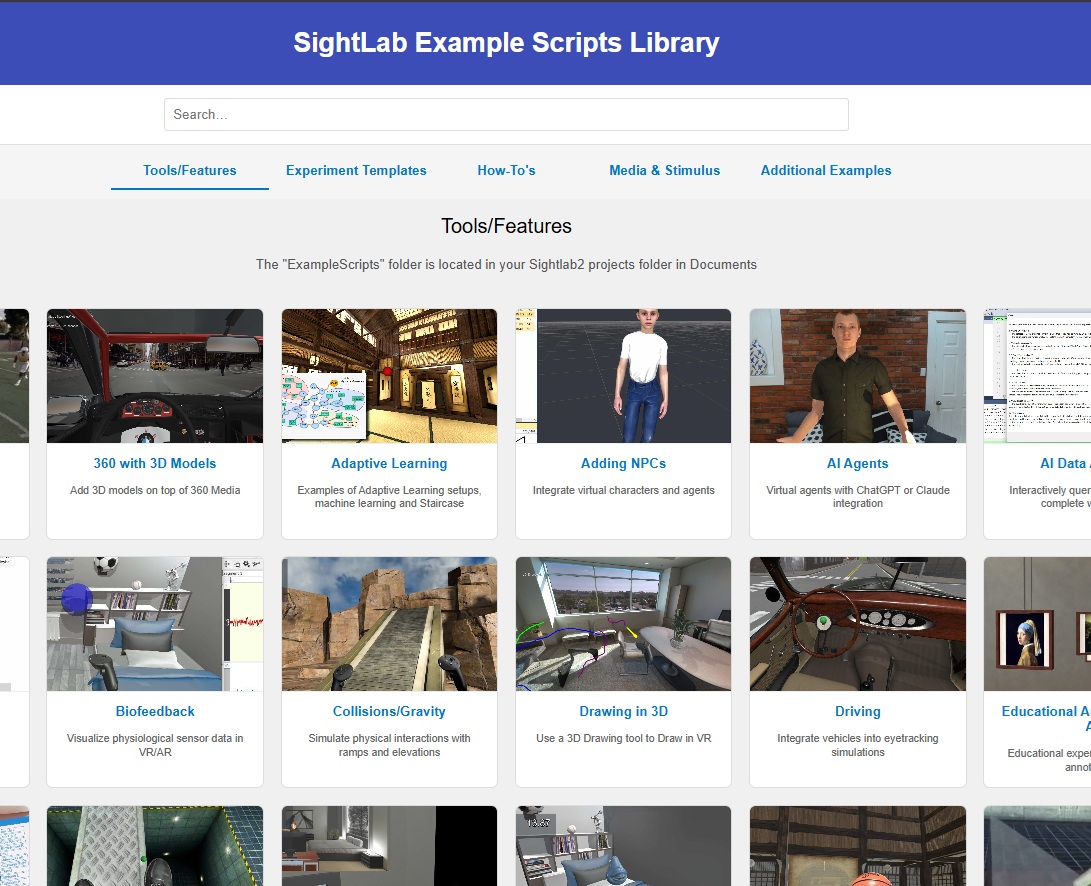Click 'Add 3D models on top of 360 Media'
Viewport: 1091px width, 886px height.
coord(154,490)
